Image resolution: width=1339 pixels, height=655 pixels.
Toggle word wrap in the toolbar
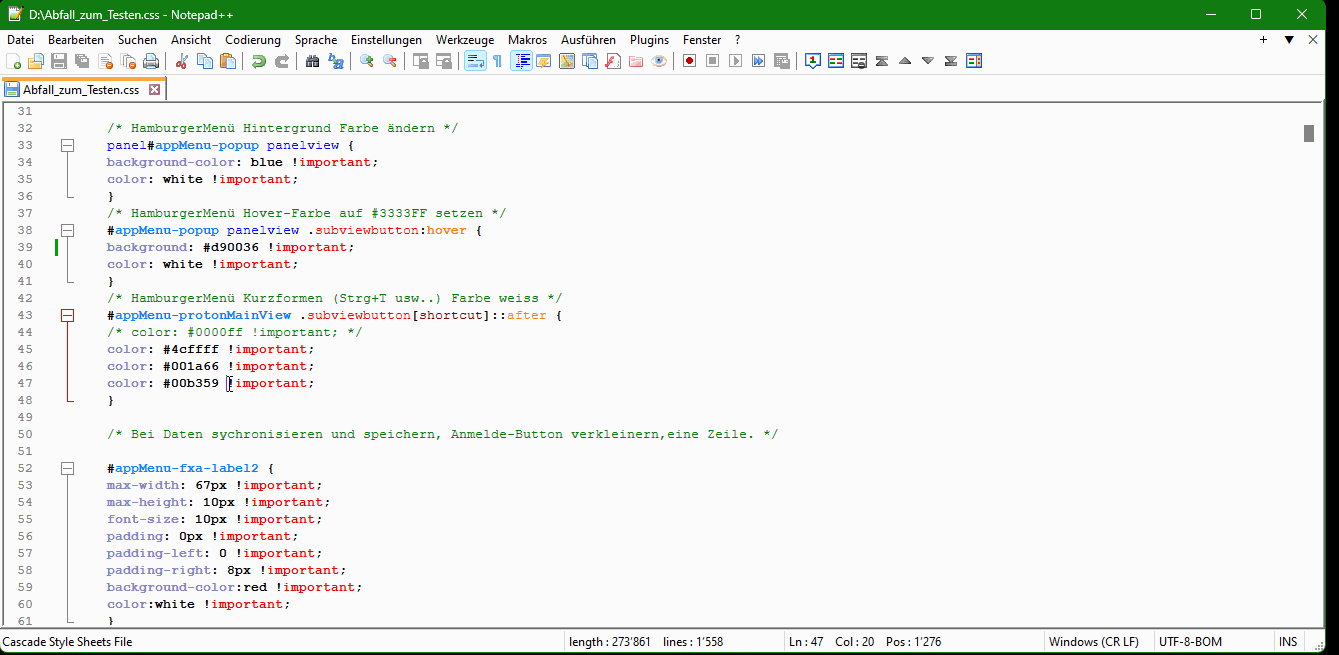click(475, 62)
